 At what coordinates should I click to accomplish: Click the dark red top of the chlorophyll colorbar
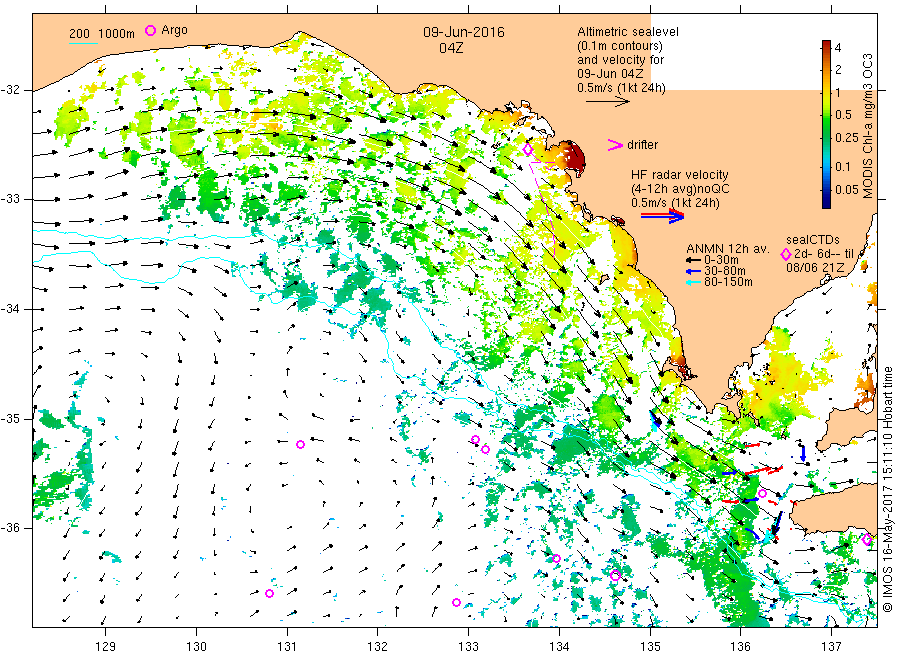coord(827,47)
